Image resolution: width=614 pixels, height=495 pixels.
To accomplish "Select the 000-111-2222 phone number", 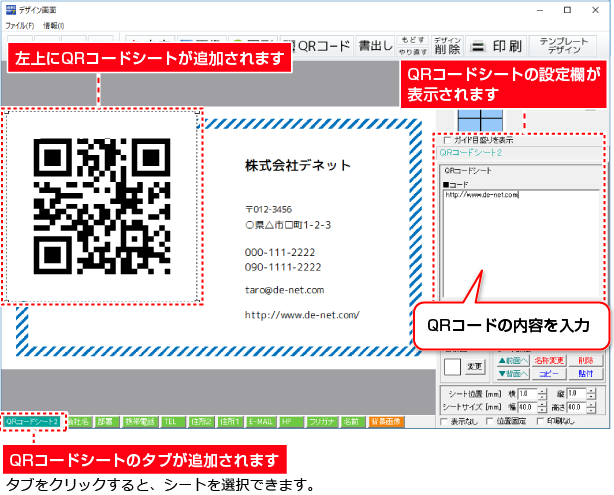I will [280, 252].
